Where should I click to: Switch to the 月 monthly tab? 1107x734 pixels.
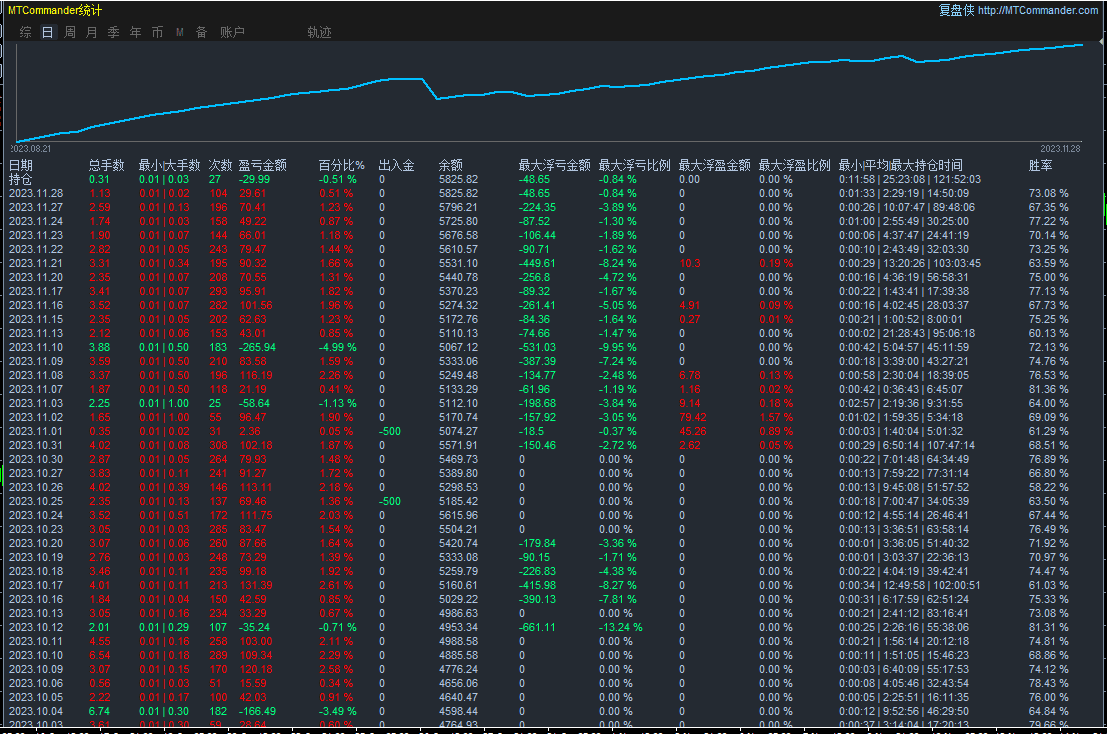point(92,32)
